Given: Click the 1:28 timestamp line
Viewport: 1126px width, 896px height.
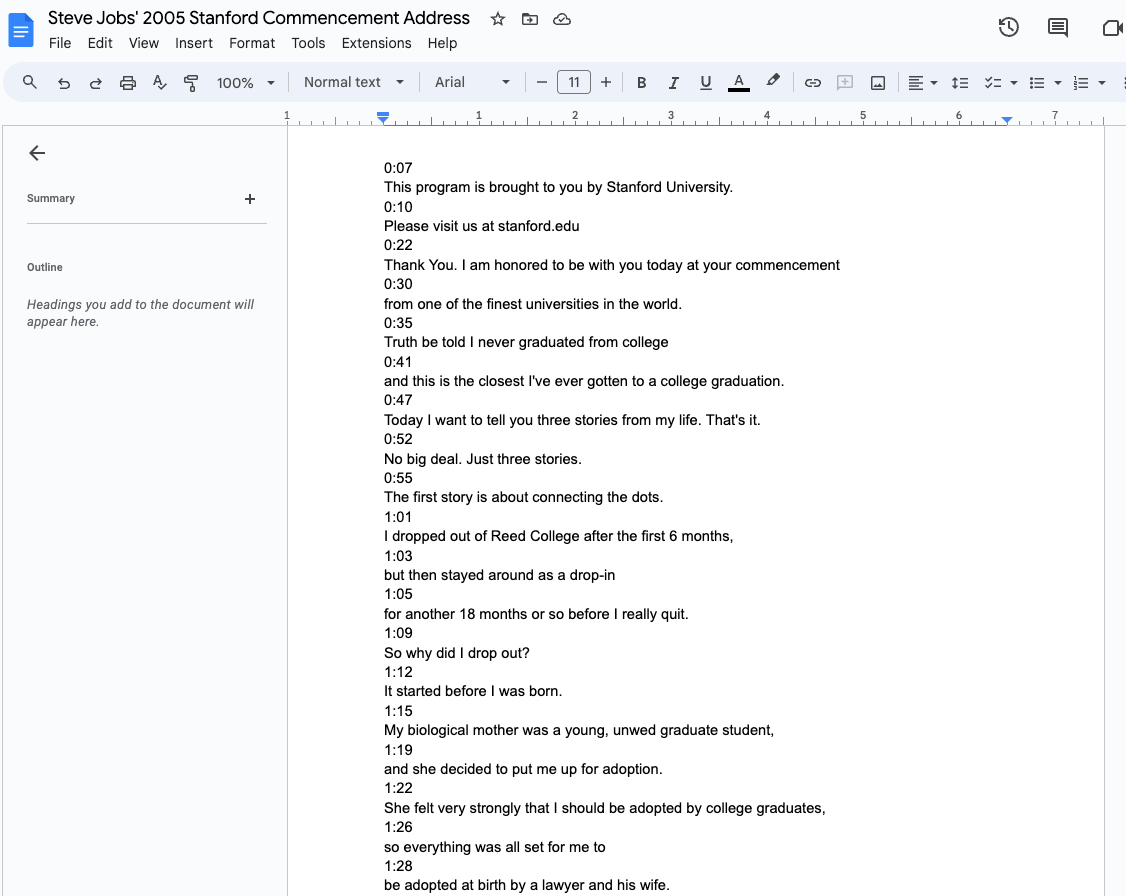Looking at the screenshot, I should (x=398, y=866).
